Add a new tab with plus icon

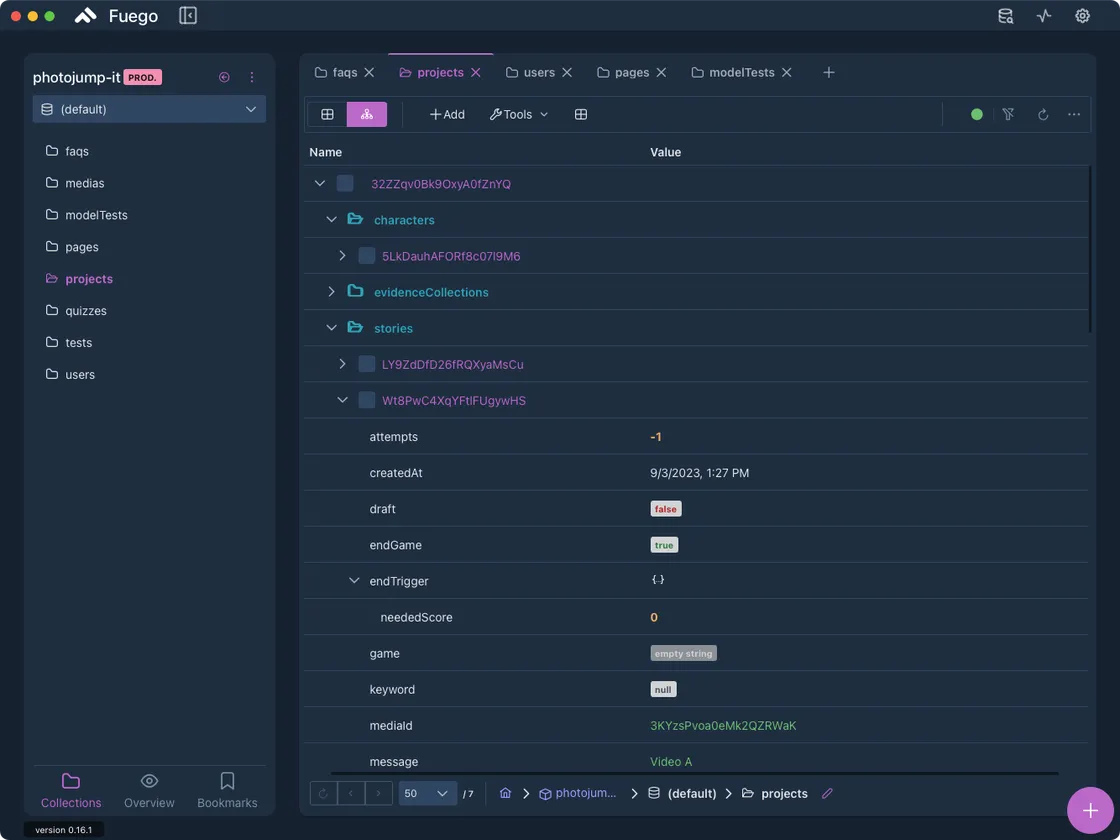[829, 72]
